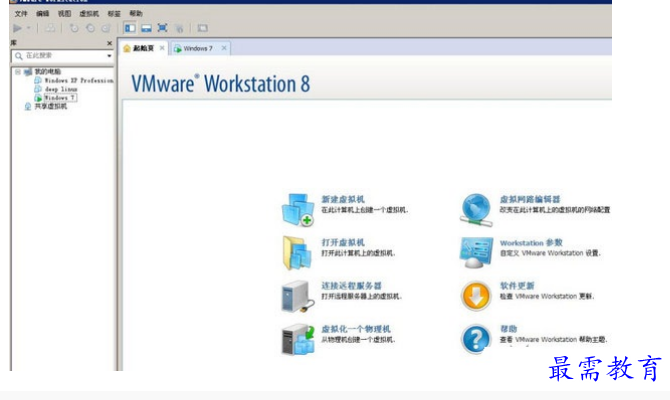Viewport: 670px width, 400px height.
Task: Click the power on play toolbar button
Action: 18,28
